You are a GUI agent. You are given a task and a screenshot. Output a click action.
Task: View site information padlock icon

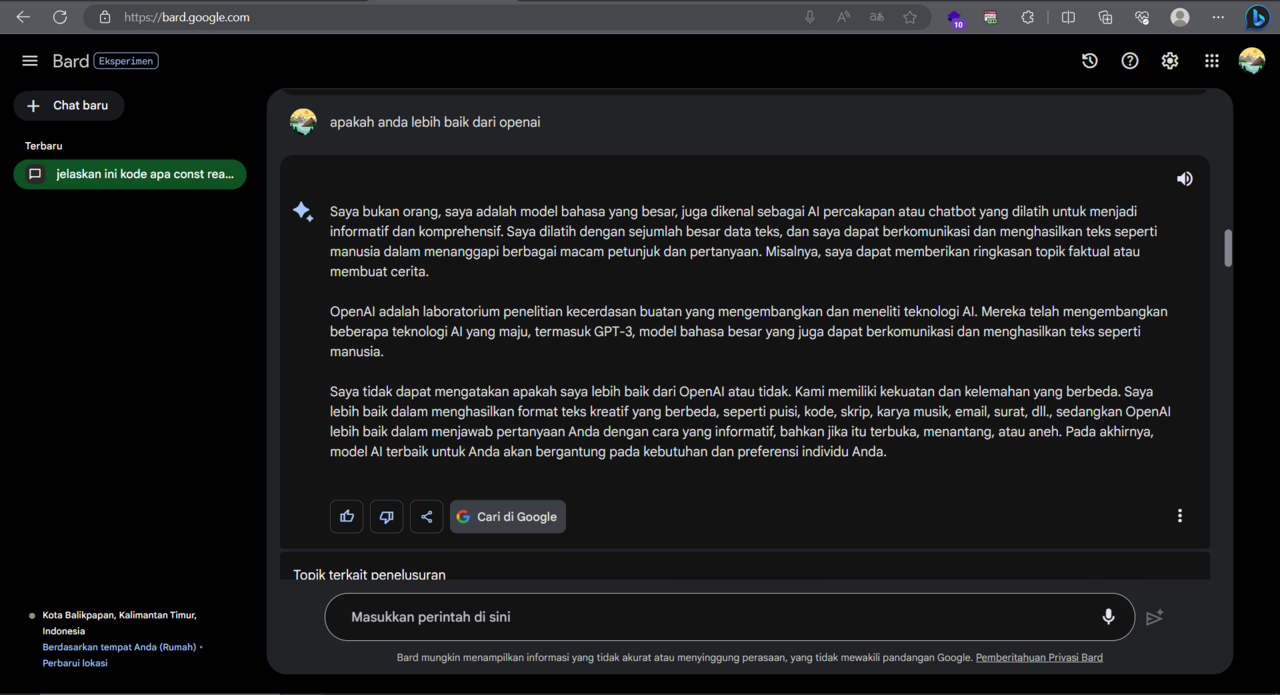click(105, 17)
